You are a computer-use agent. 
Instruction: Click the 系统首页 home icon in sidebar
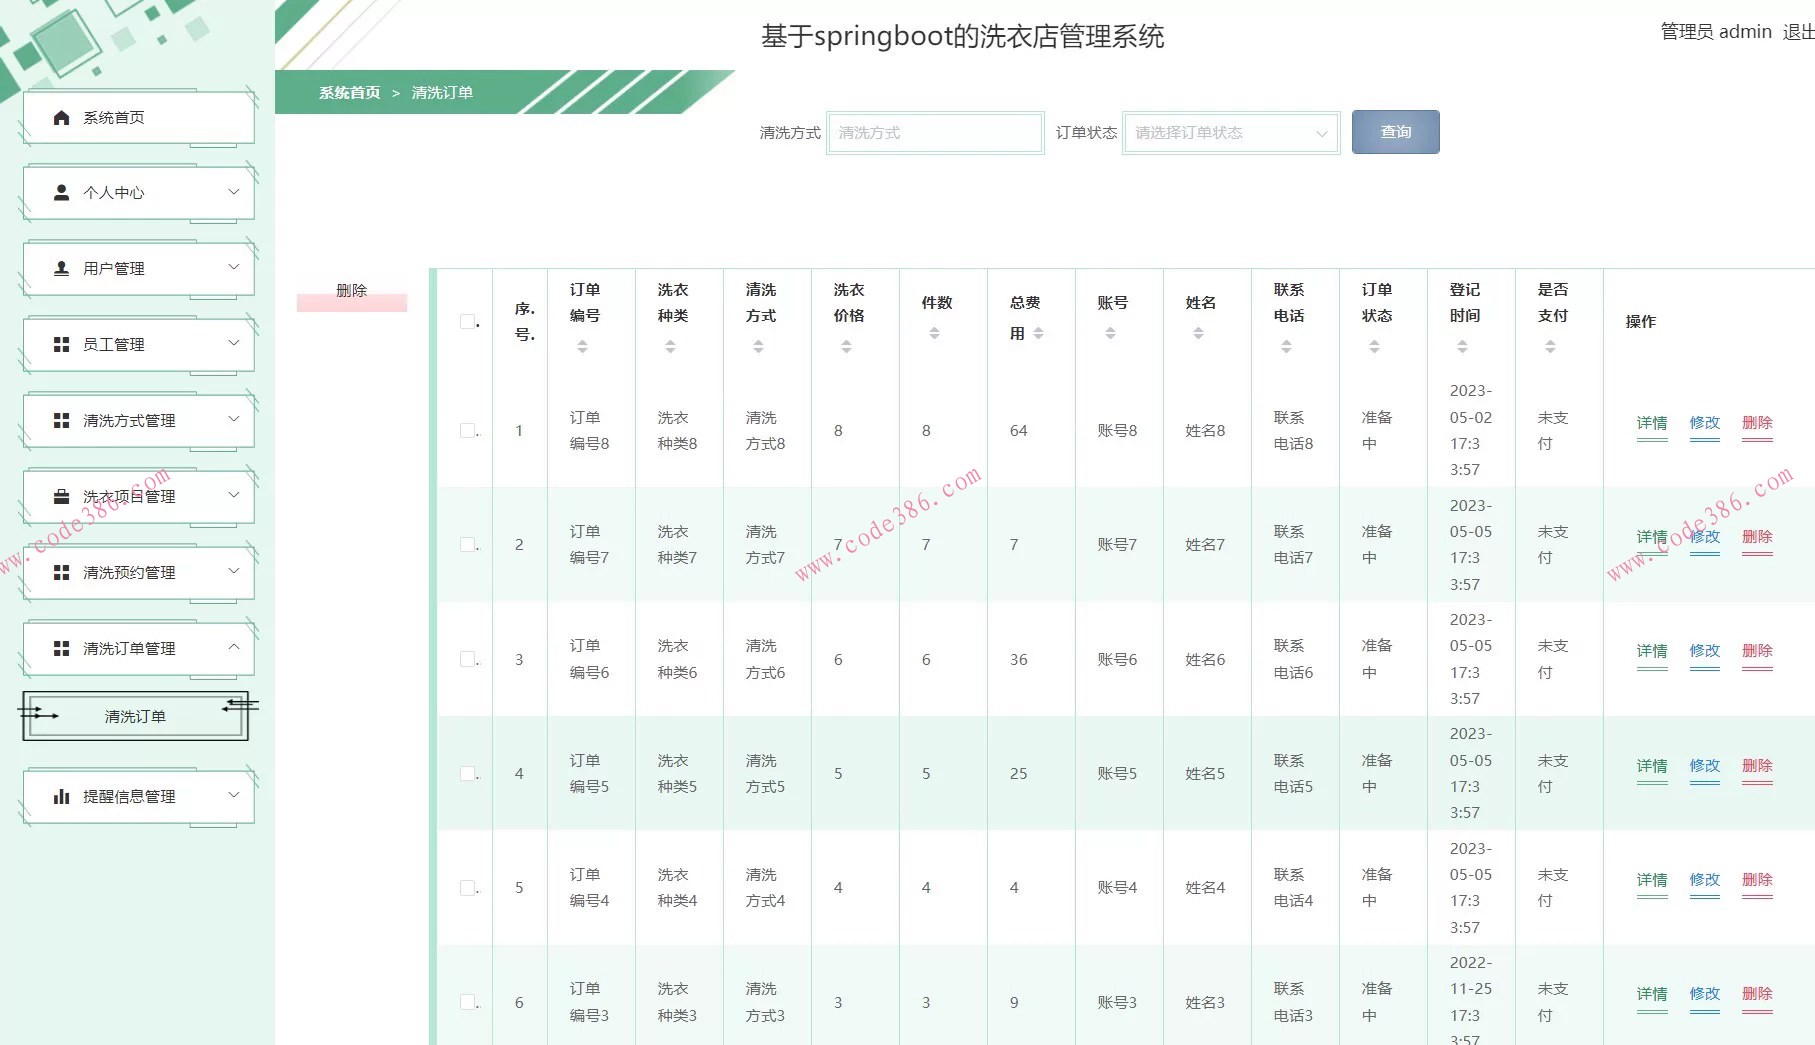(60, 116)
